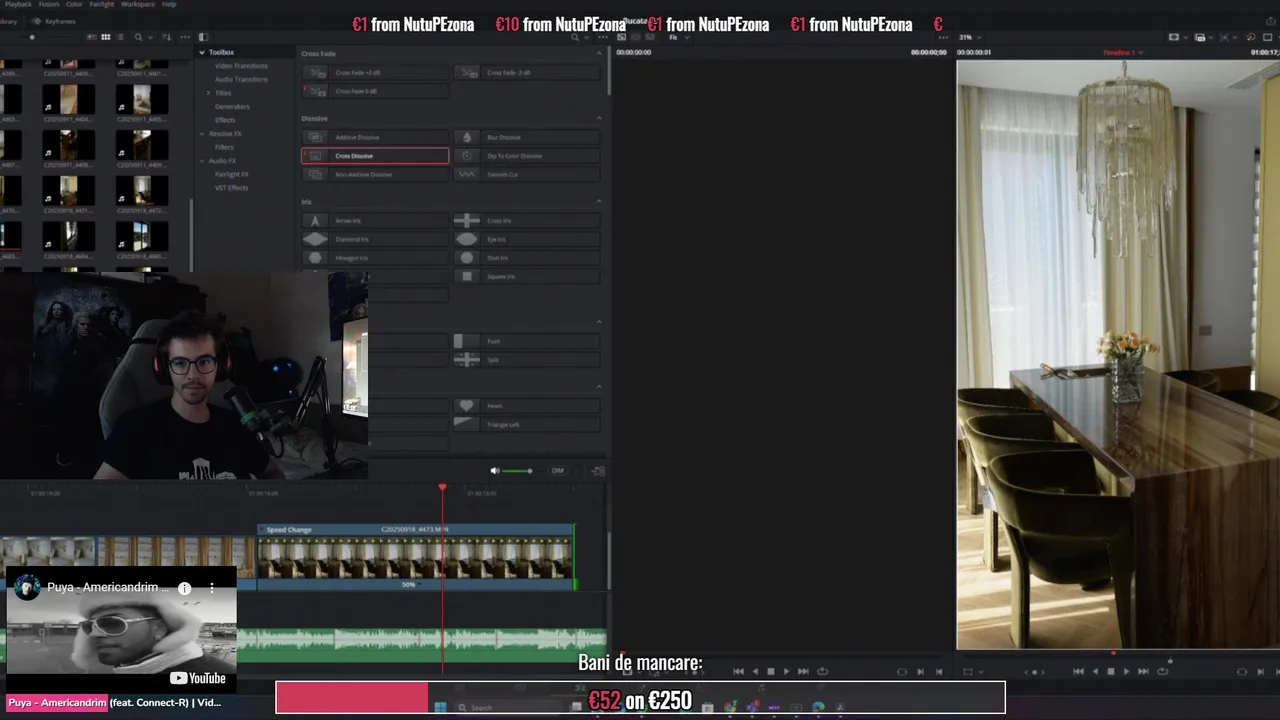Image resolution: width=1280 pixels, height=720 pixels.
Task: Select the Square Iris transition
Action: pyautogui.click(x=527, y=276)
